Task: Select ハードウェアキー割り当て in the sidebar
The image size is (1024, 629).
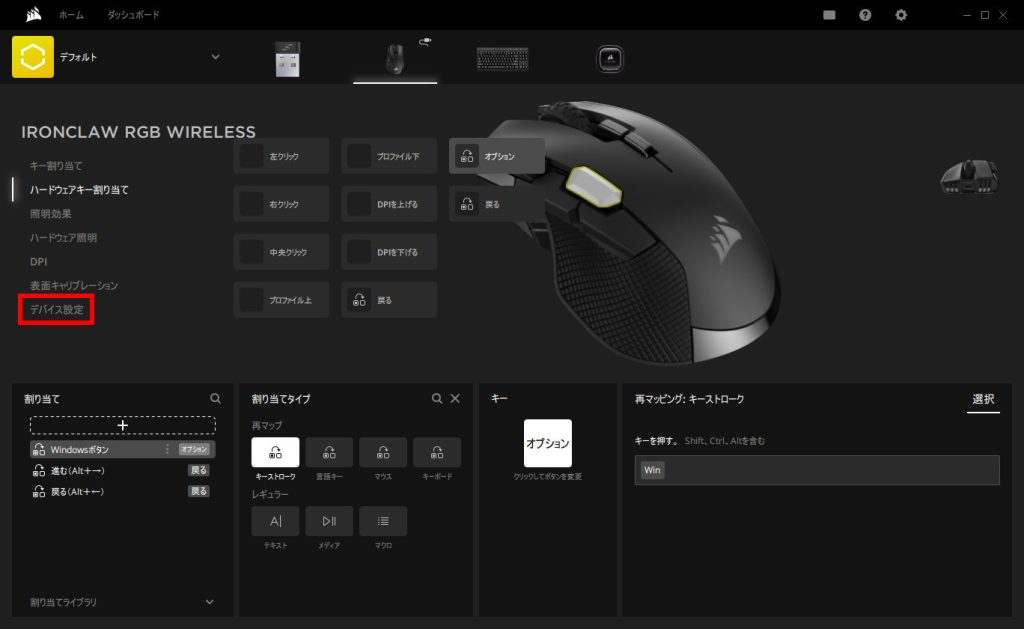Action: pos(79,190)
